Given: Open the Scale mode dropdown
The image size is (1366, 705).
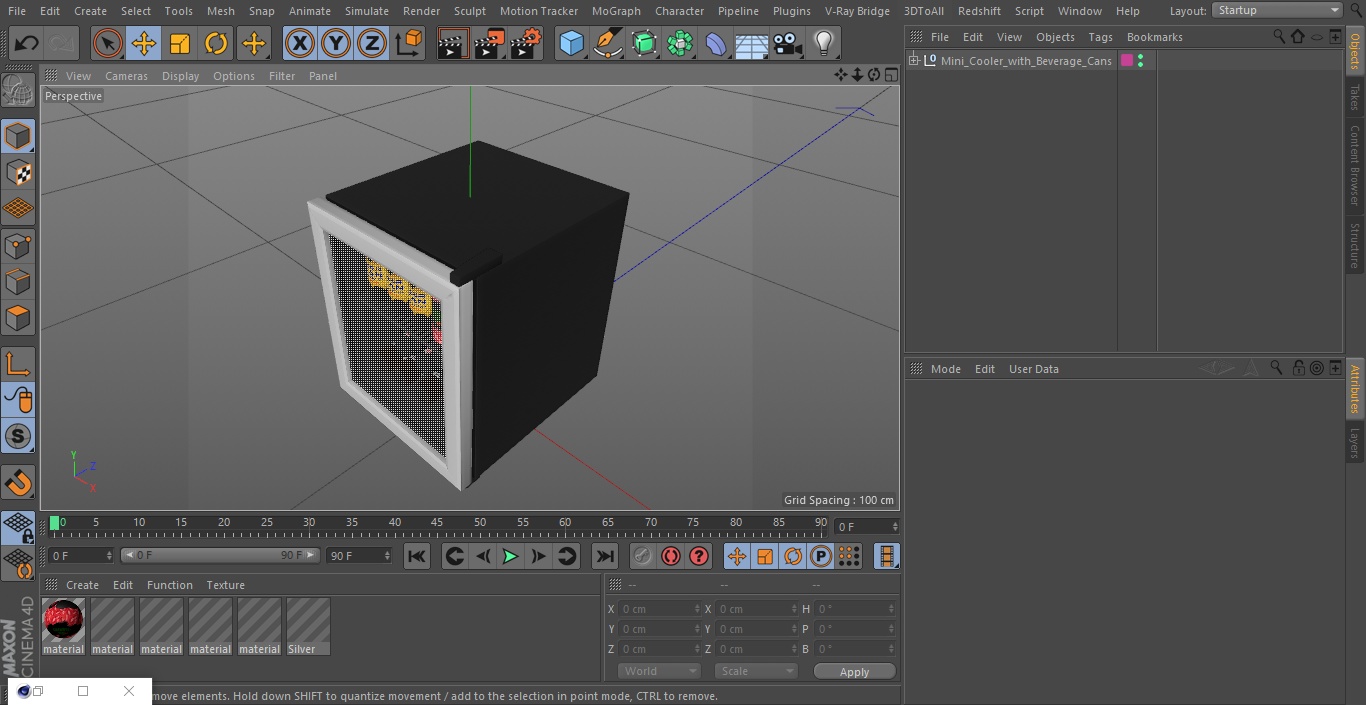Looking at the screenshot, I should [756, 671].
